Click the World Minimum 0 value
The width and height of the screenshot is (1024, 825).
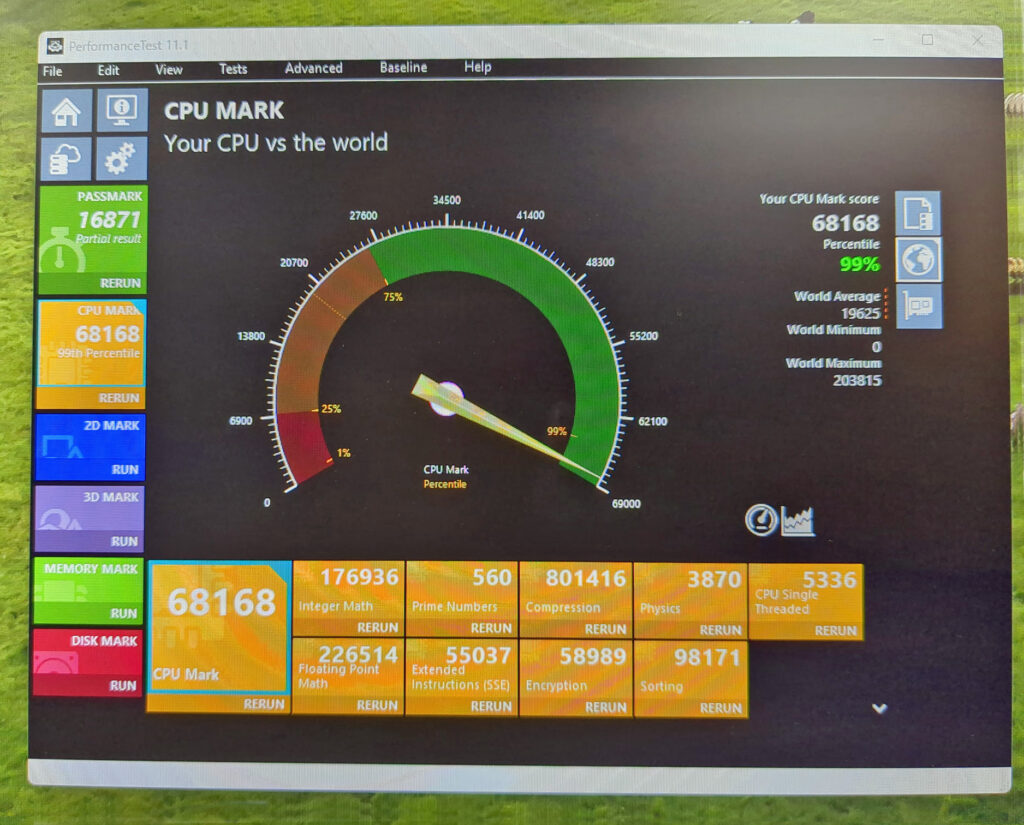(x=876, y=347)
